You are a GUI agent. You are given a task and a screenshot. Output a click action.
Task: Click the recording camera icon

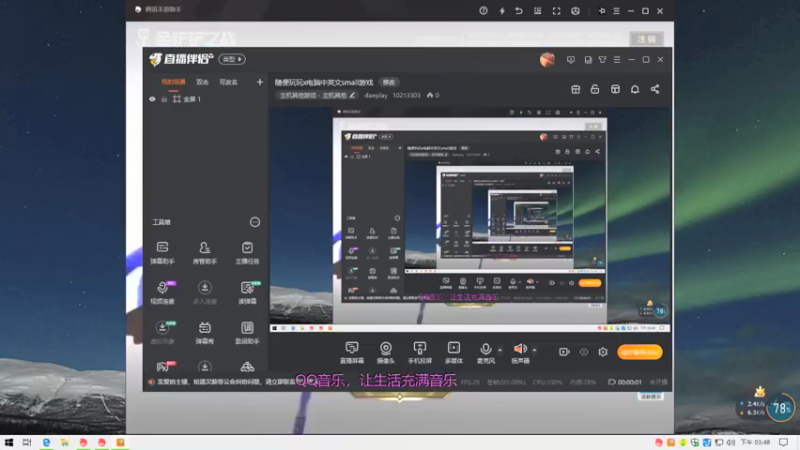564,352
